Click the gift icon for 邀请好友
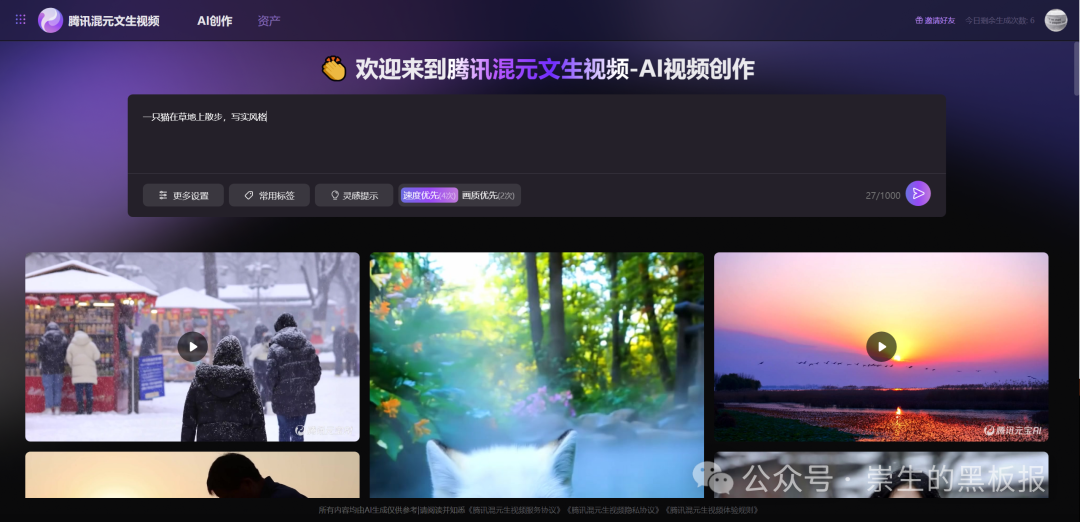1080x522 pixels. (918, 21)
